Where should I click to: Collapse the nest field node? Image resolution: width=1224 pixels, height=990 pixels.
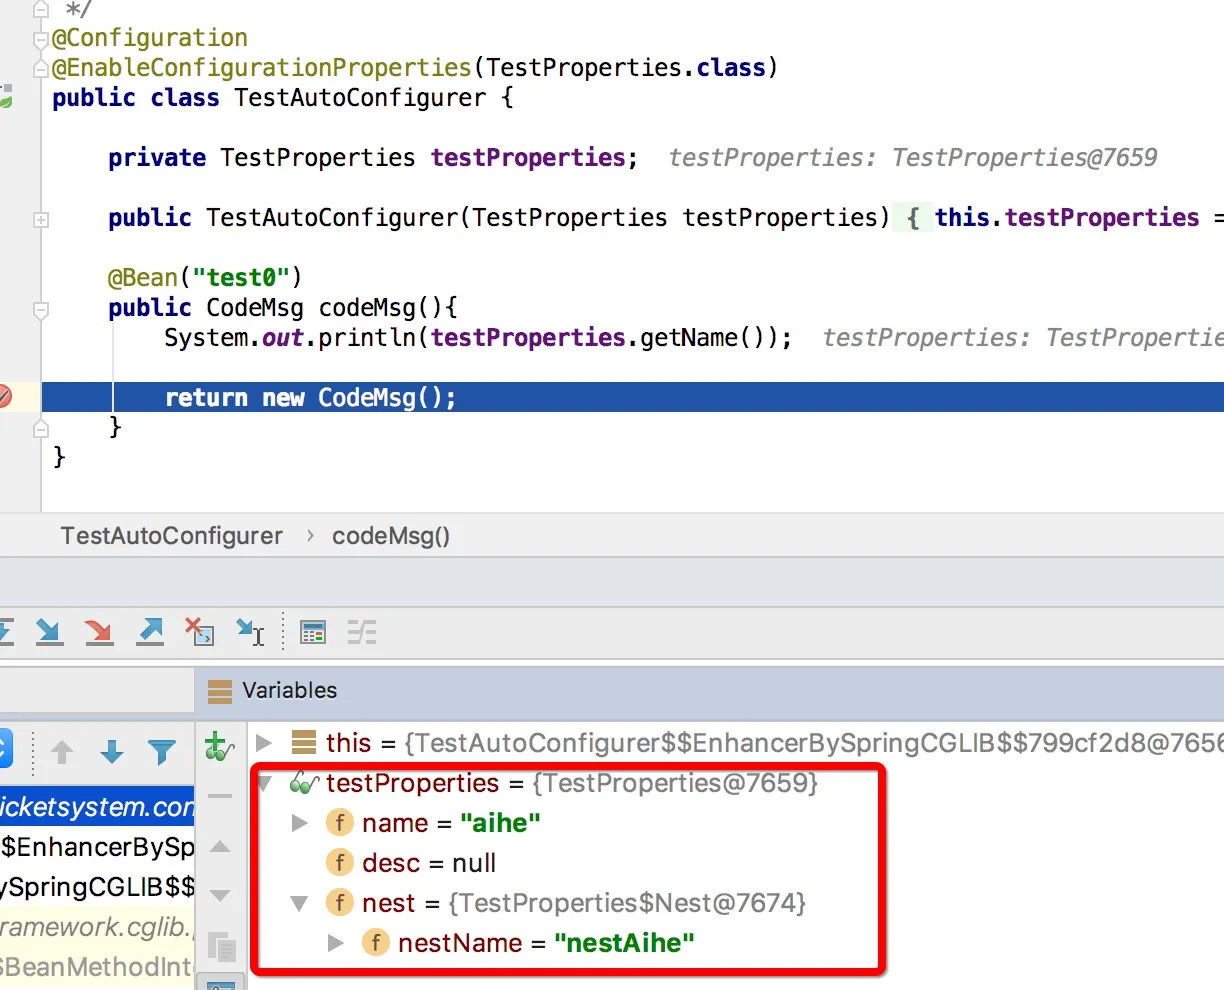point(299,904)
